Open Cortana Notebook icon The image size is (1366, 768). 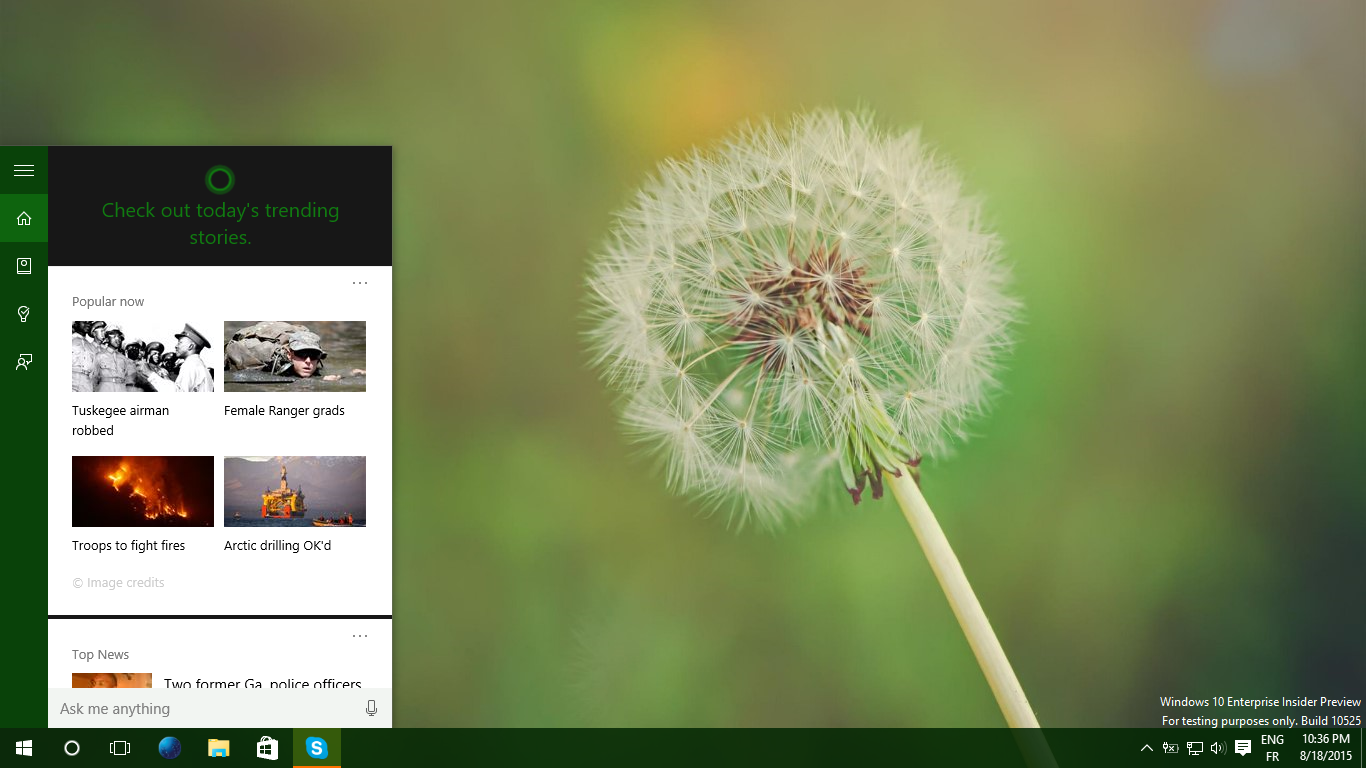tap(24, 266)
